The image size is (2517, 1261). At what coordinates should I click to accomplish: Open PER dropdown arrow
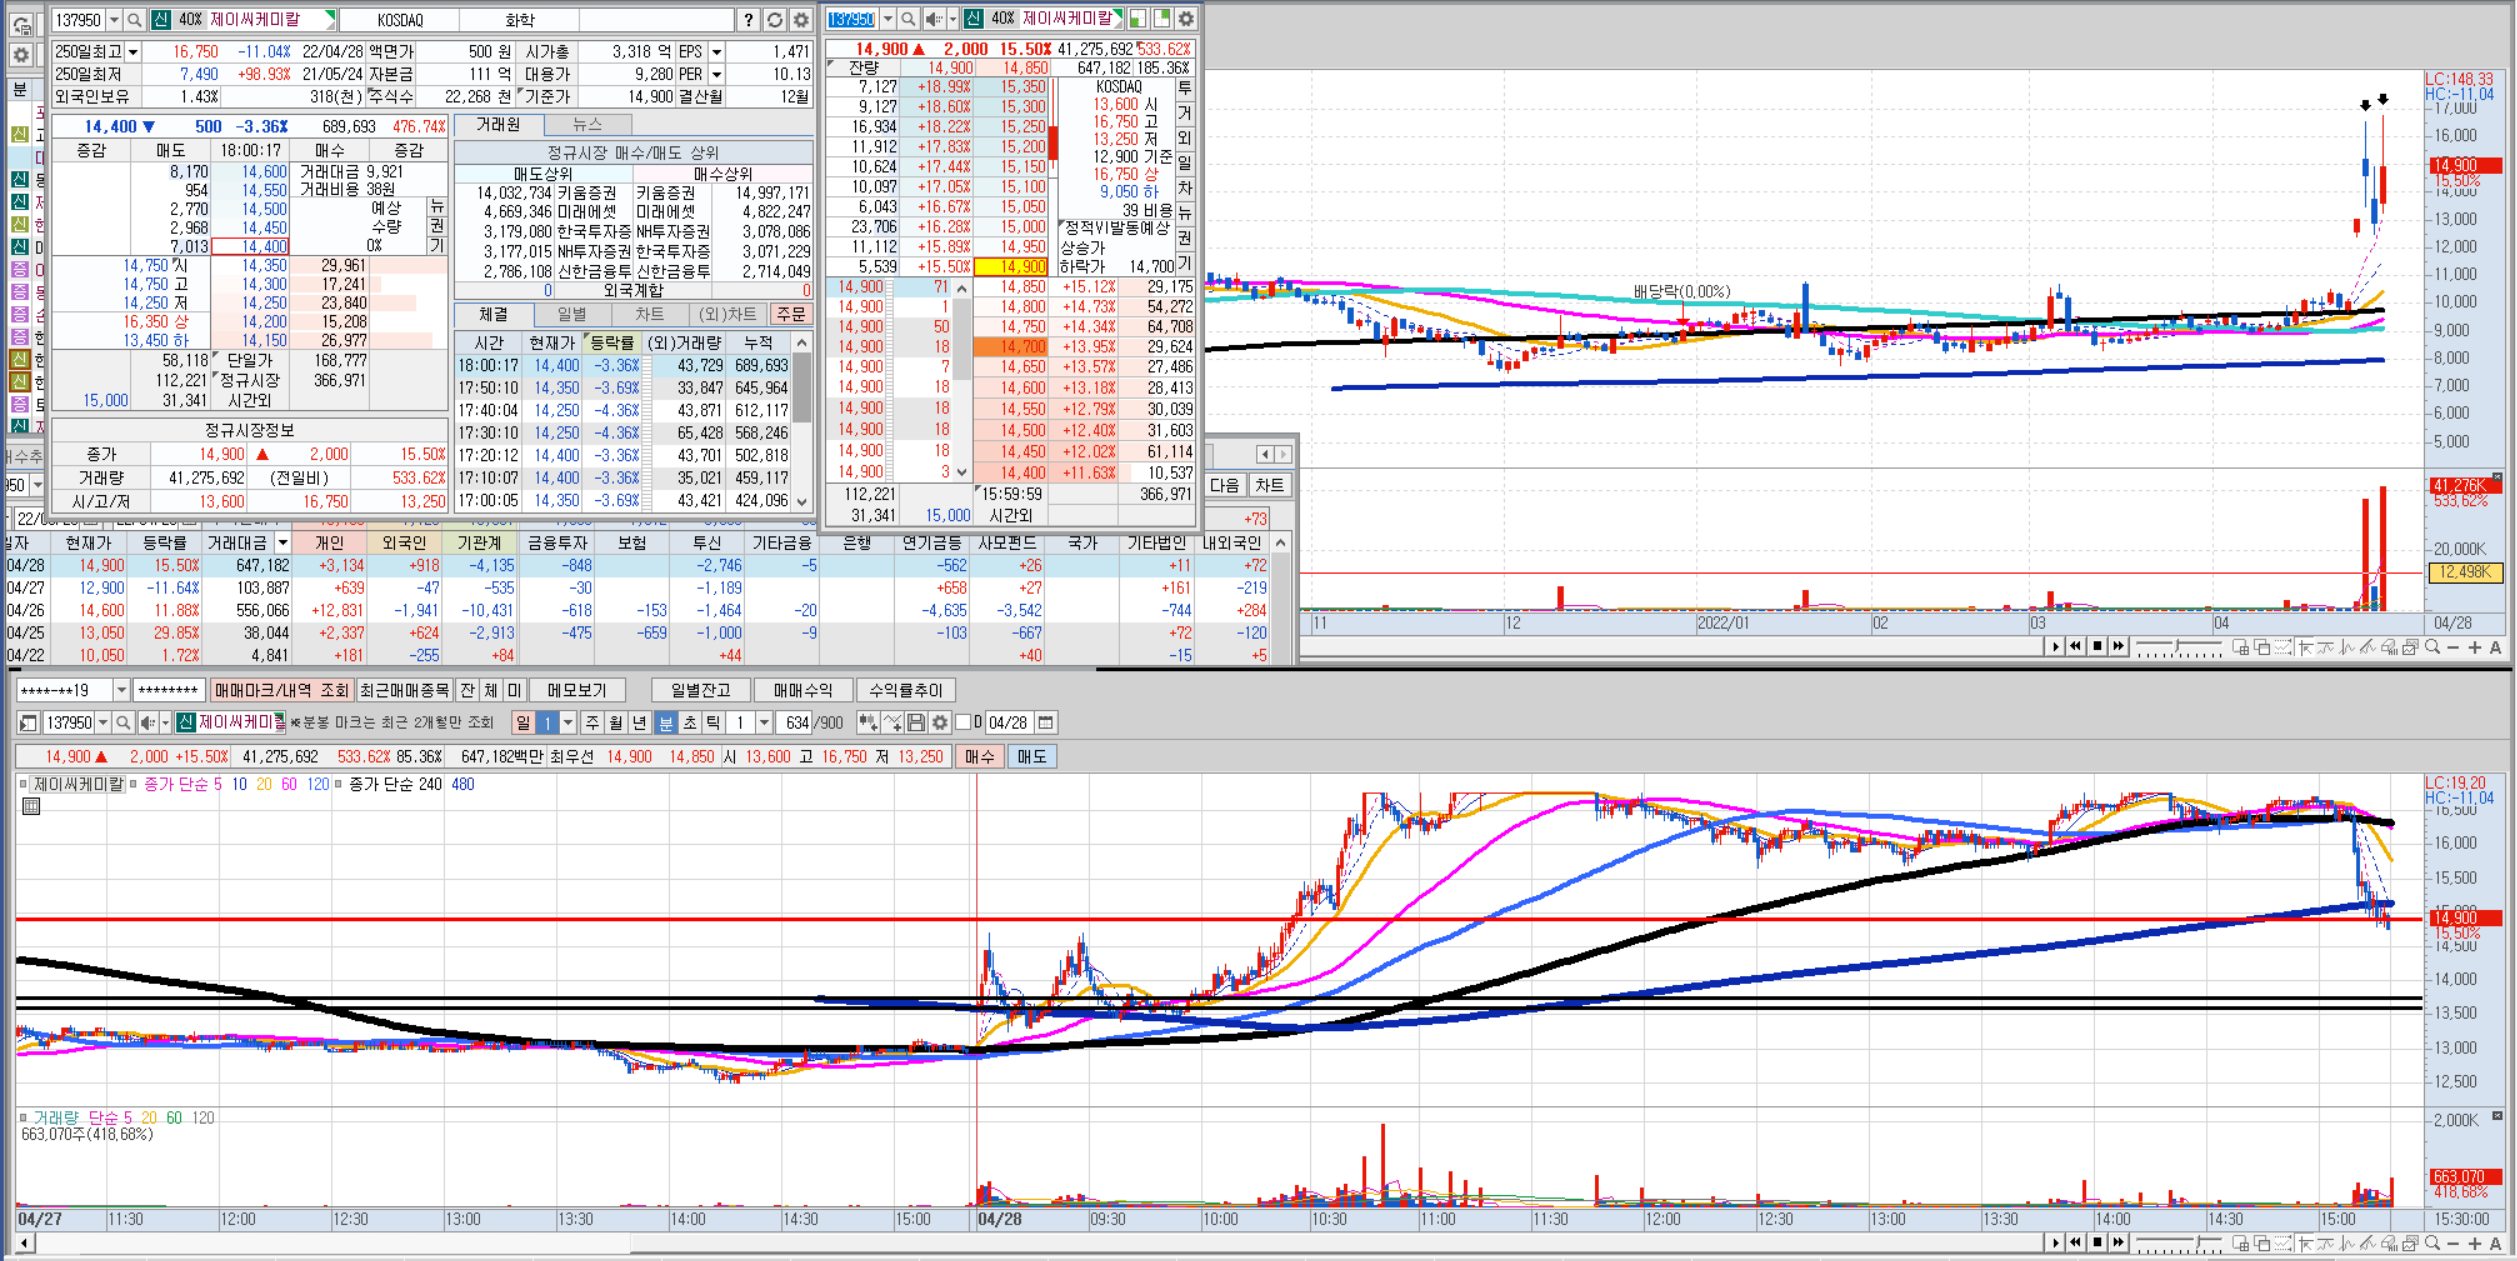coord(716,74)
